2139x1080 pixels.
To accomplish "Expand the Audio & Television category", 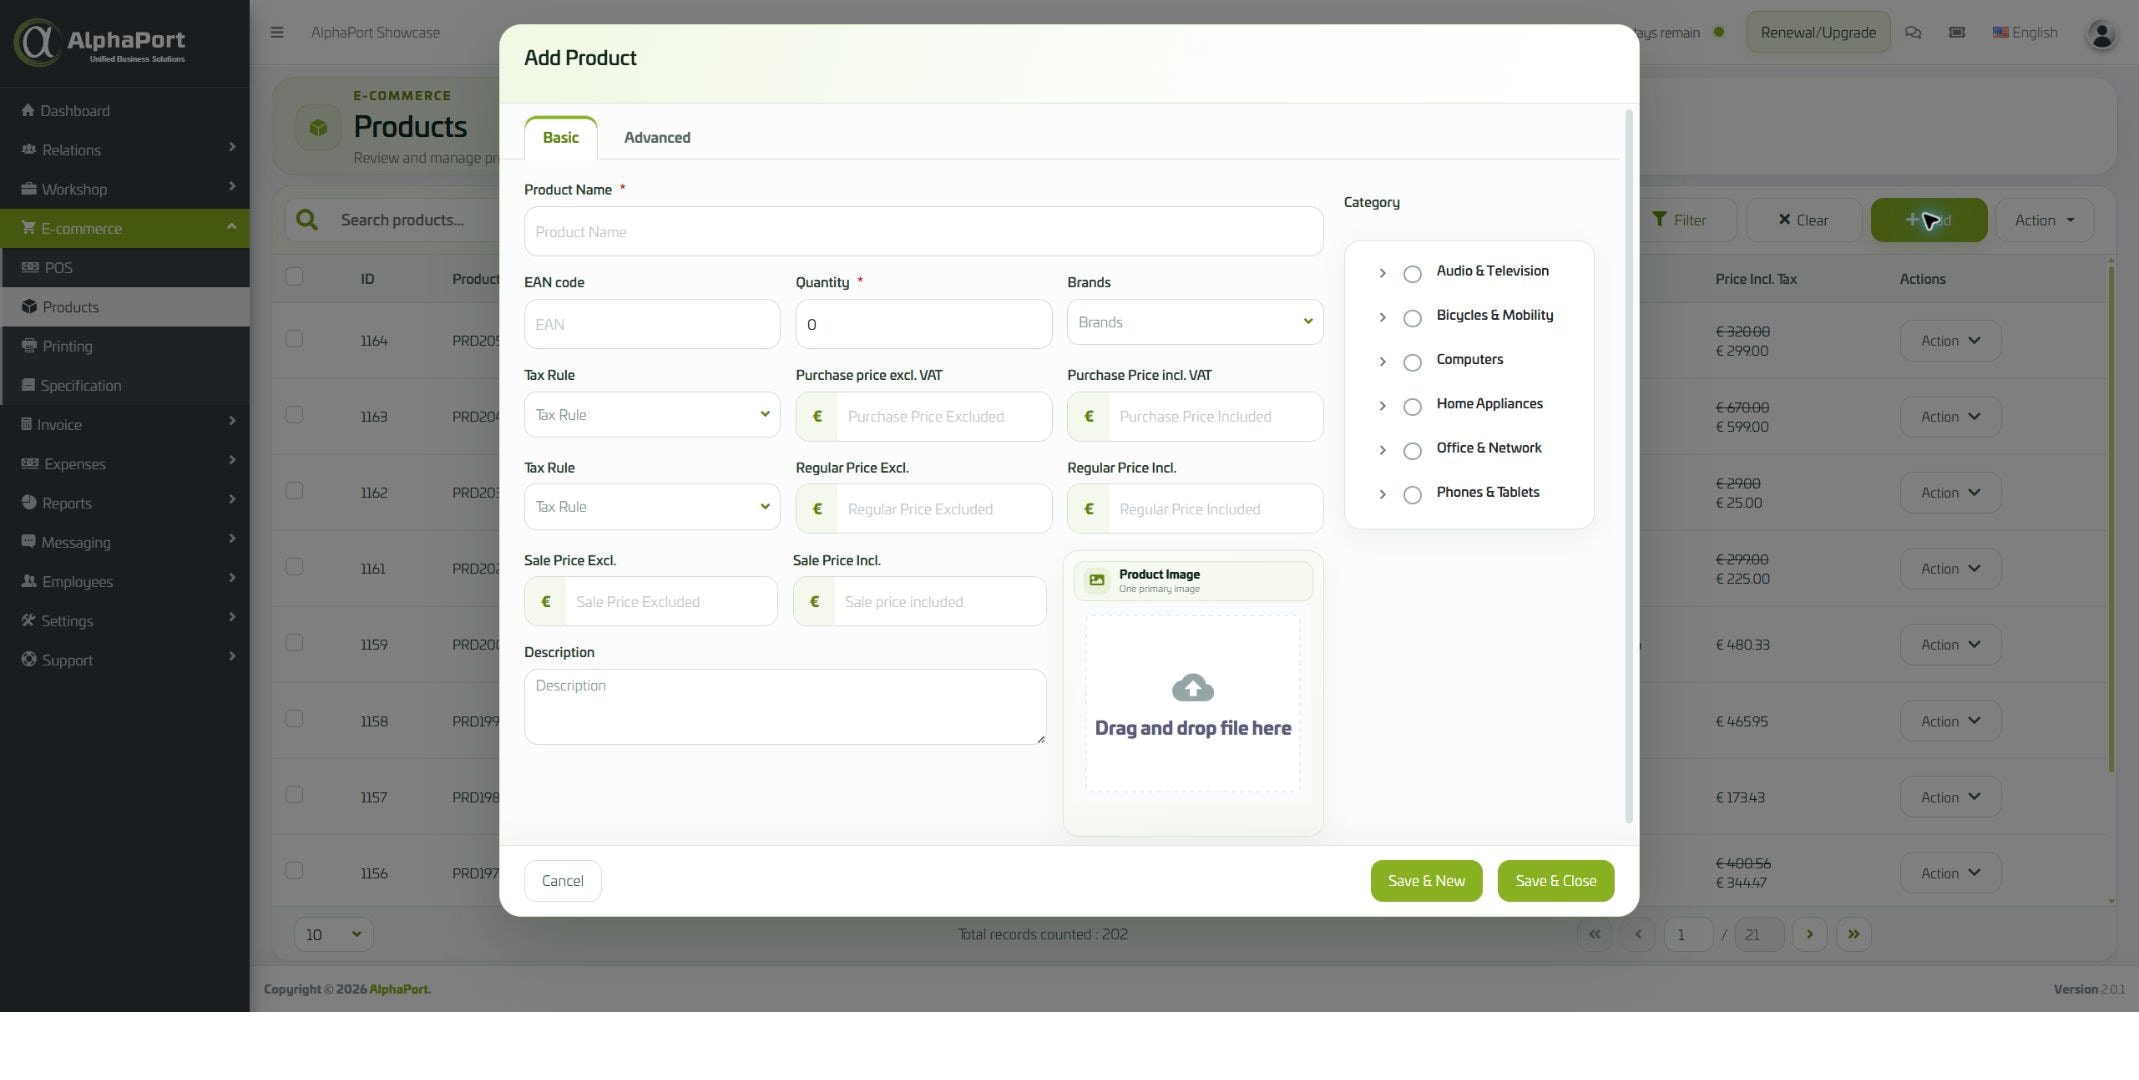I will click(1382, 273).
